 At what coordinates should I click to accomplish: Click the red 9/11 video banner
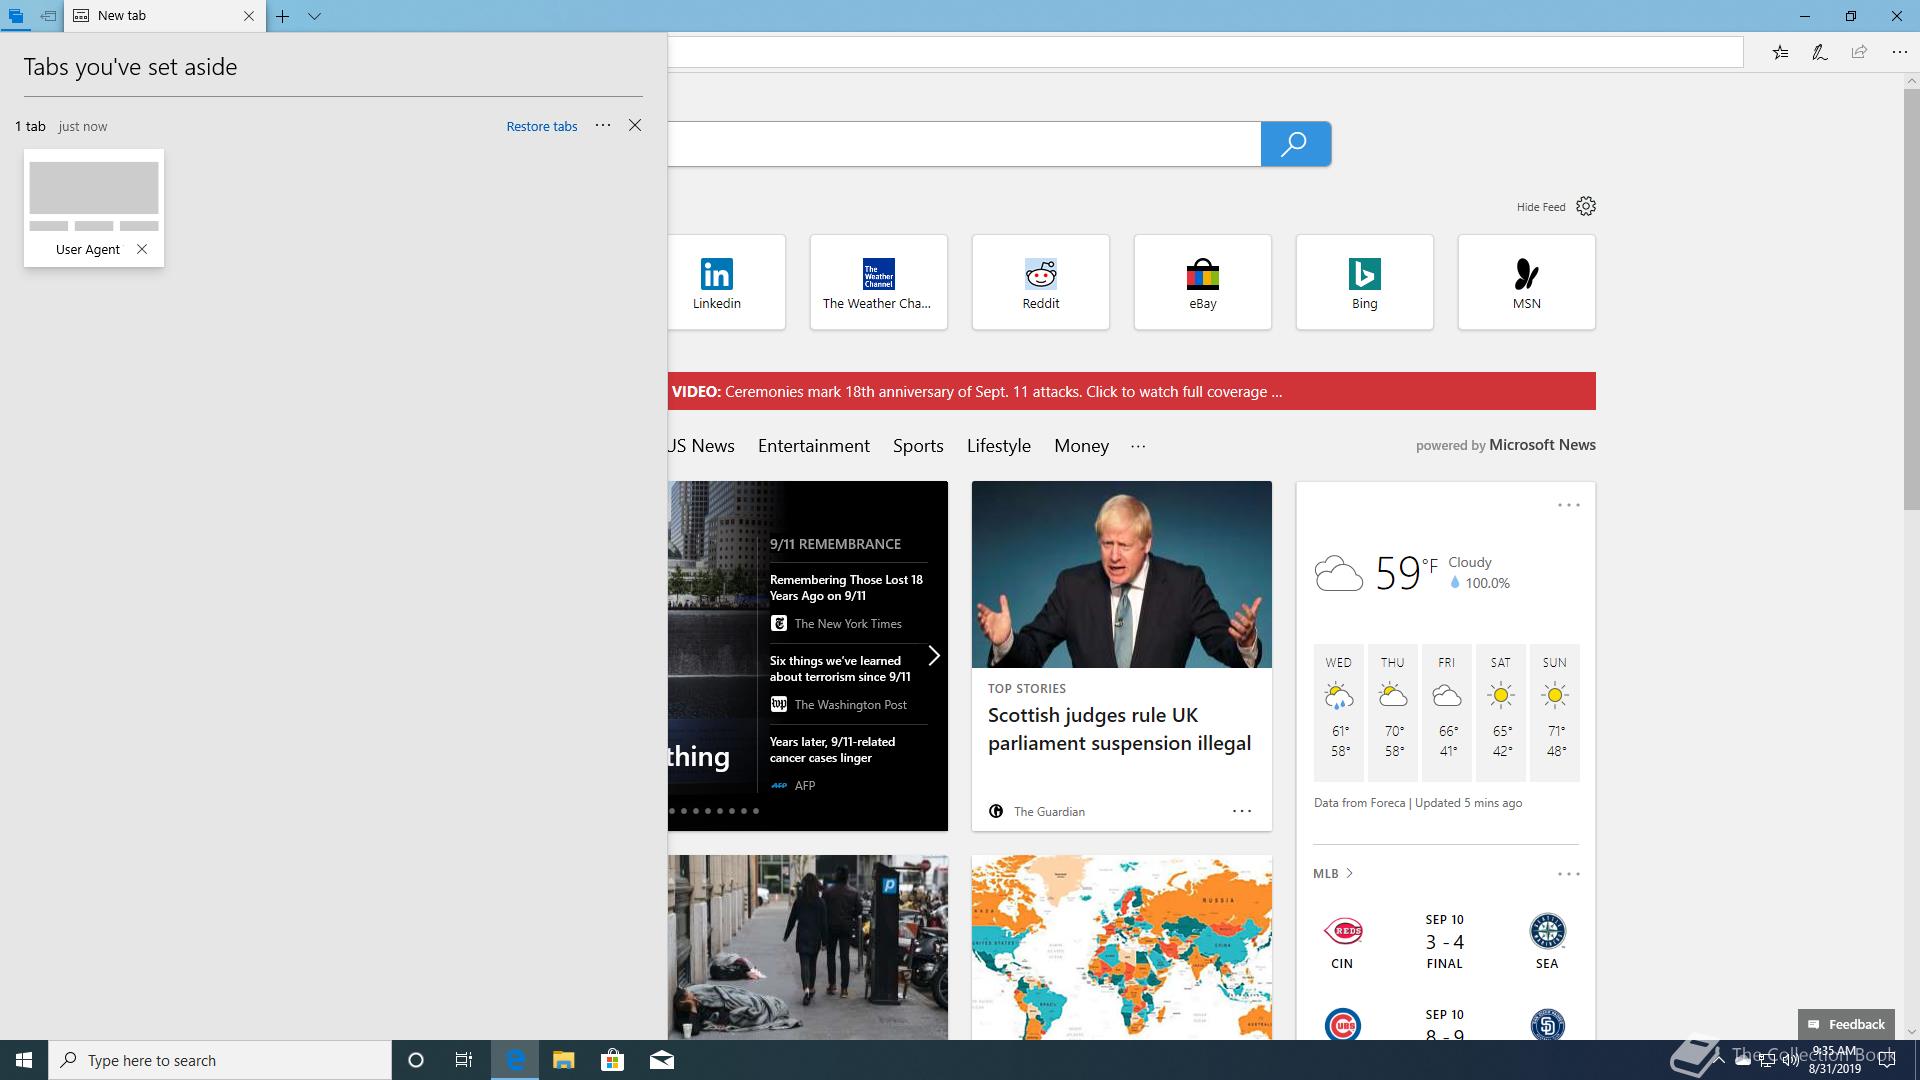point(1132,391)
